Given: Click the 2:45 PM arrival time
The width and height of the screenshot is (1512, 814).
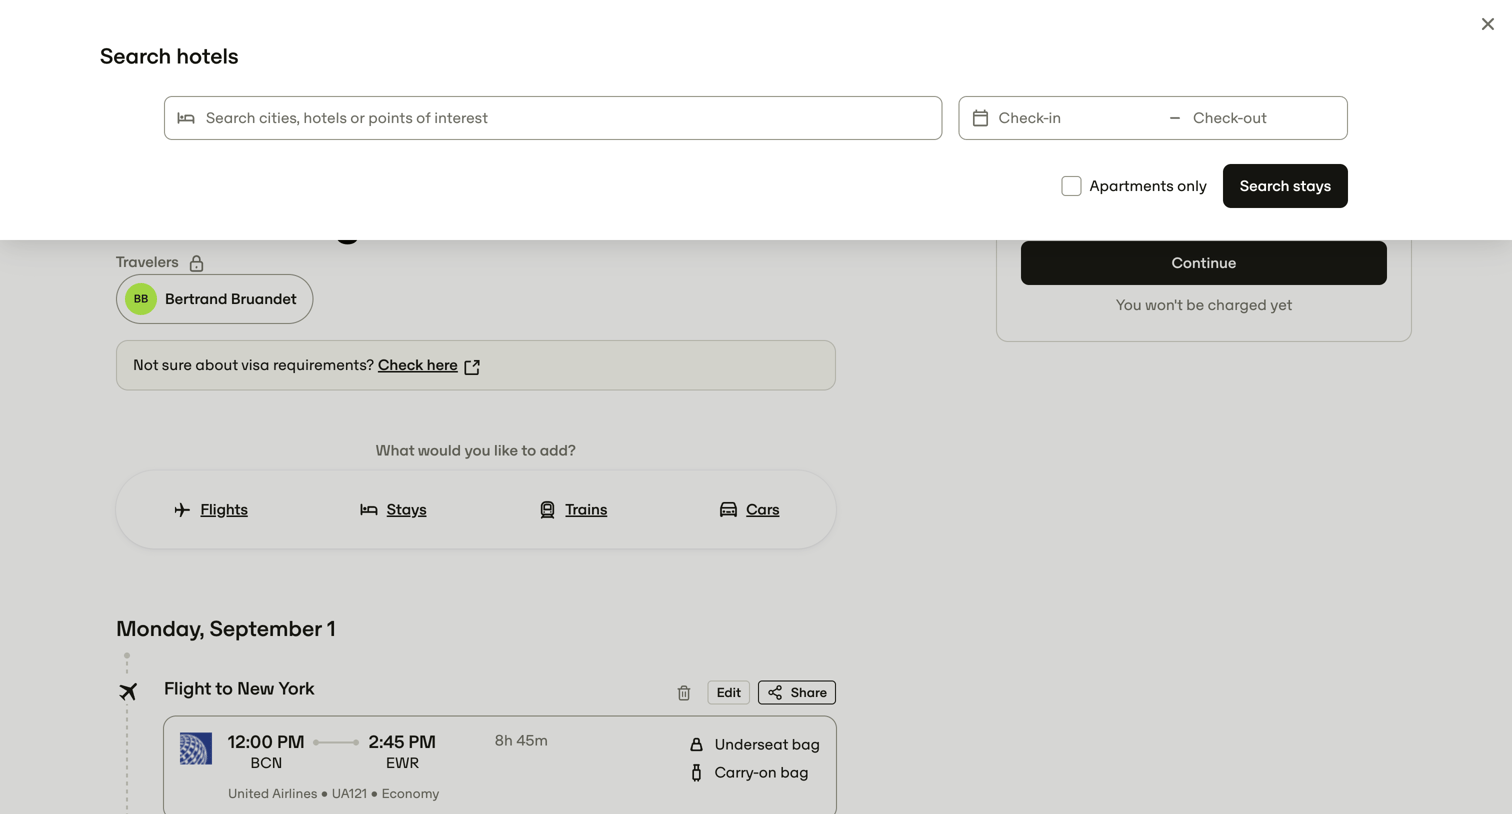Looking at the screenshot, I should [402, 742].
